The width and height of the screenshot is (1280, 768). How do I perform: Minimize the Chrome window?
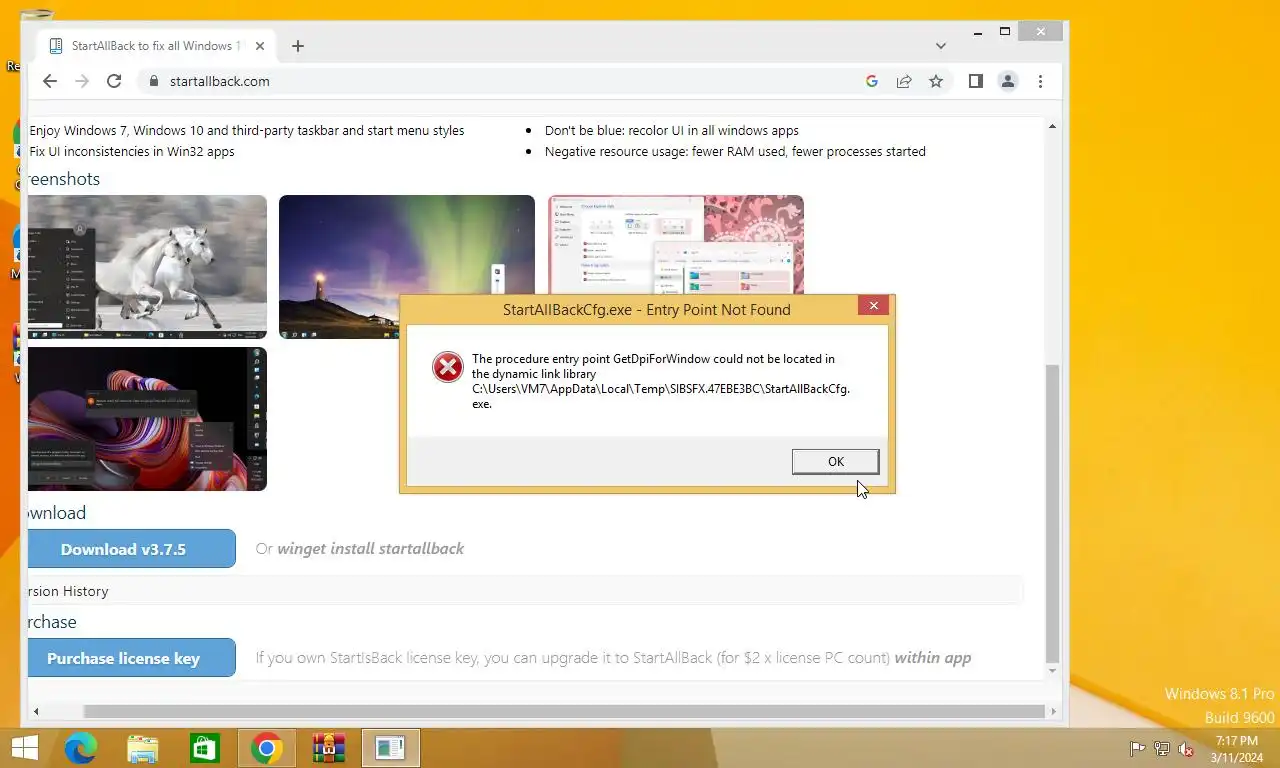(978, 32)
